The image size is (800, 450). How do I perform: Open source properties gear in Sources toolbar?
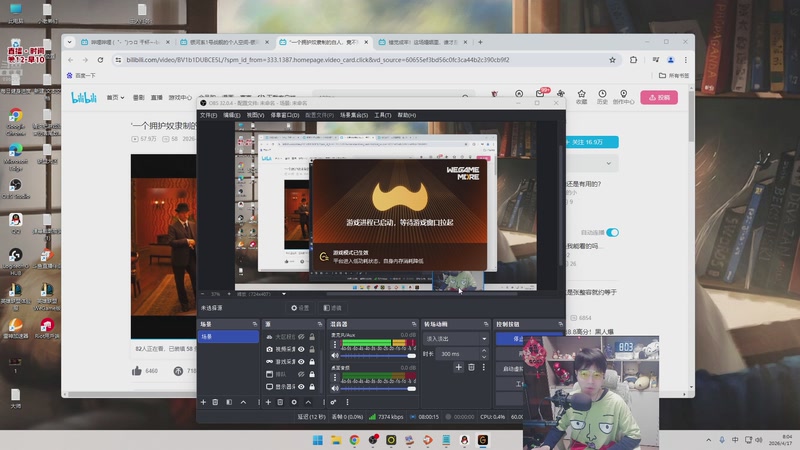click(294, 402)
